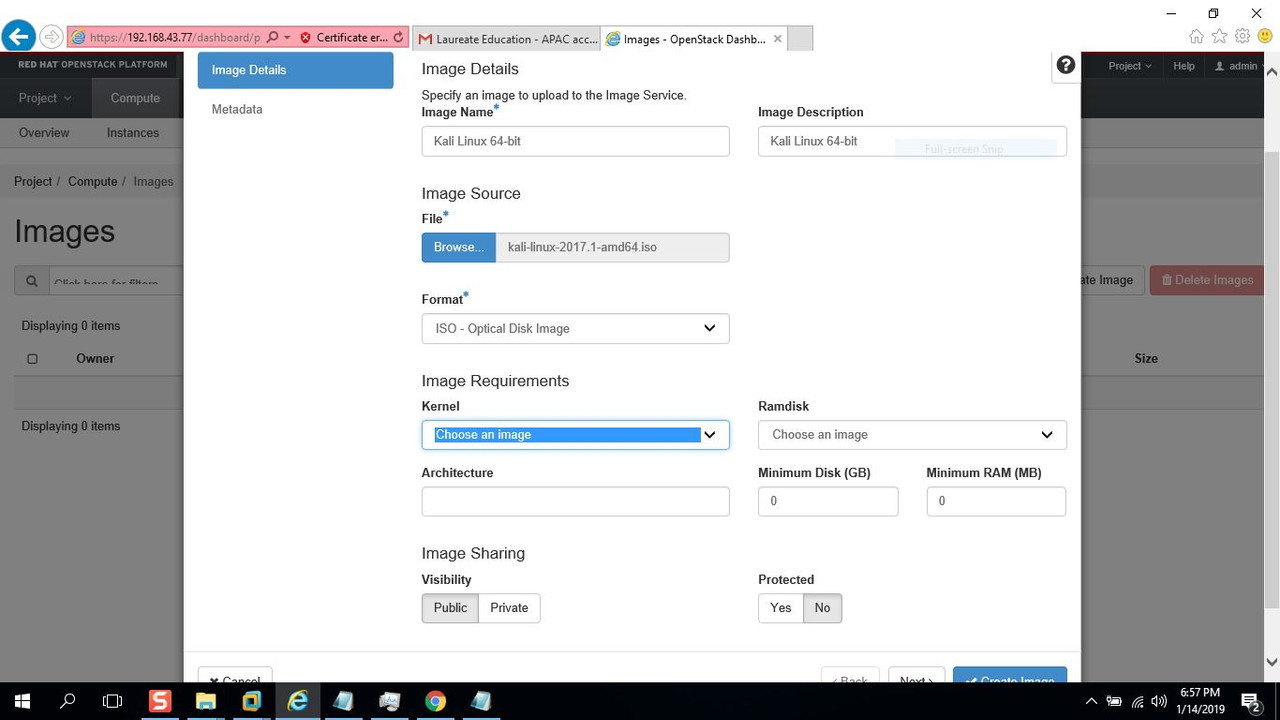Open address bar dropdown arrow

pyautogui.click(x=288, y=37)
